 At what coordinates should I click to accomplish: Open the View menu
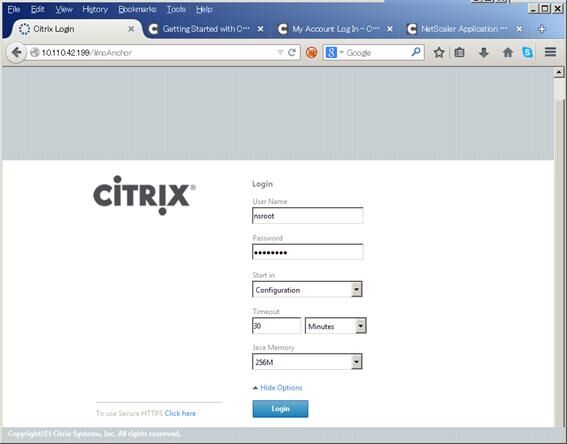tap(64, 9)
